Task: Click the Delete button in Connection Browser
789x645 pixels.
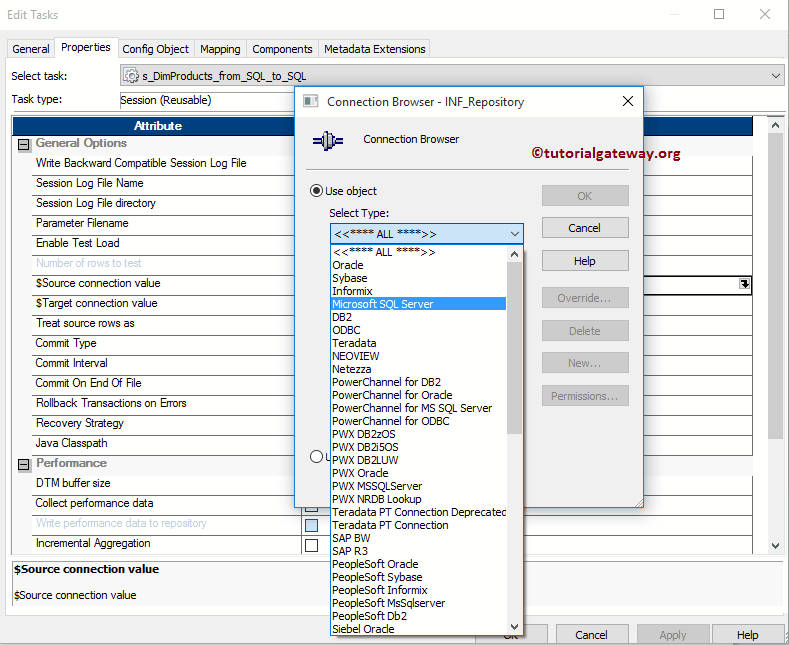Action: tap(585, 331)
